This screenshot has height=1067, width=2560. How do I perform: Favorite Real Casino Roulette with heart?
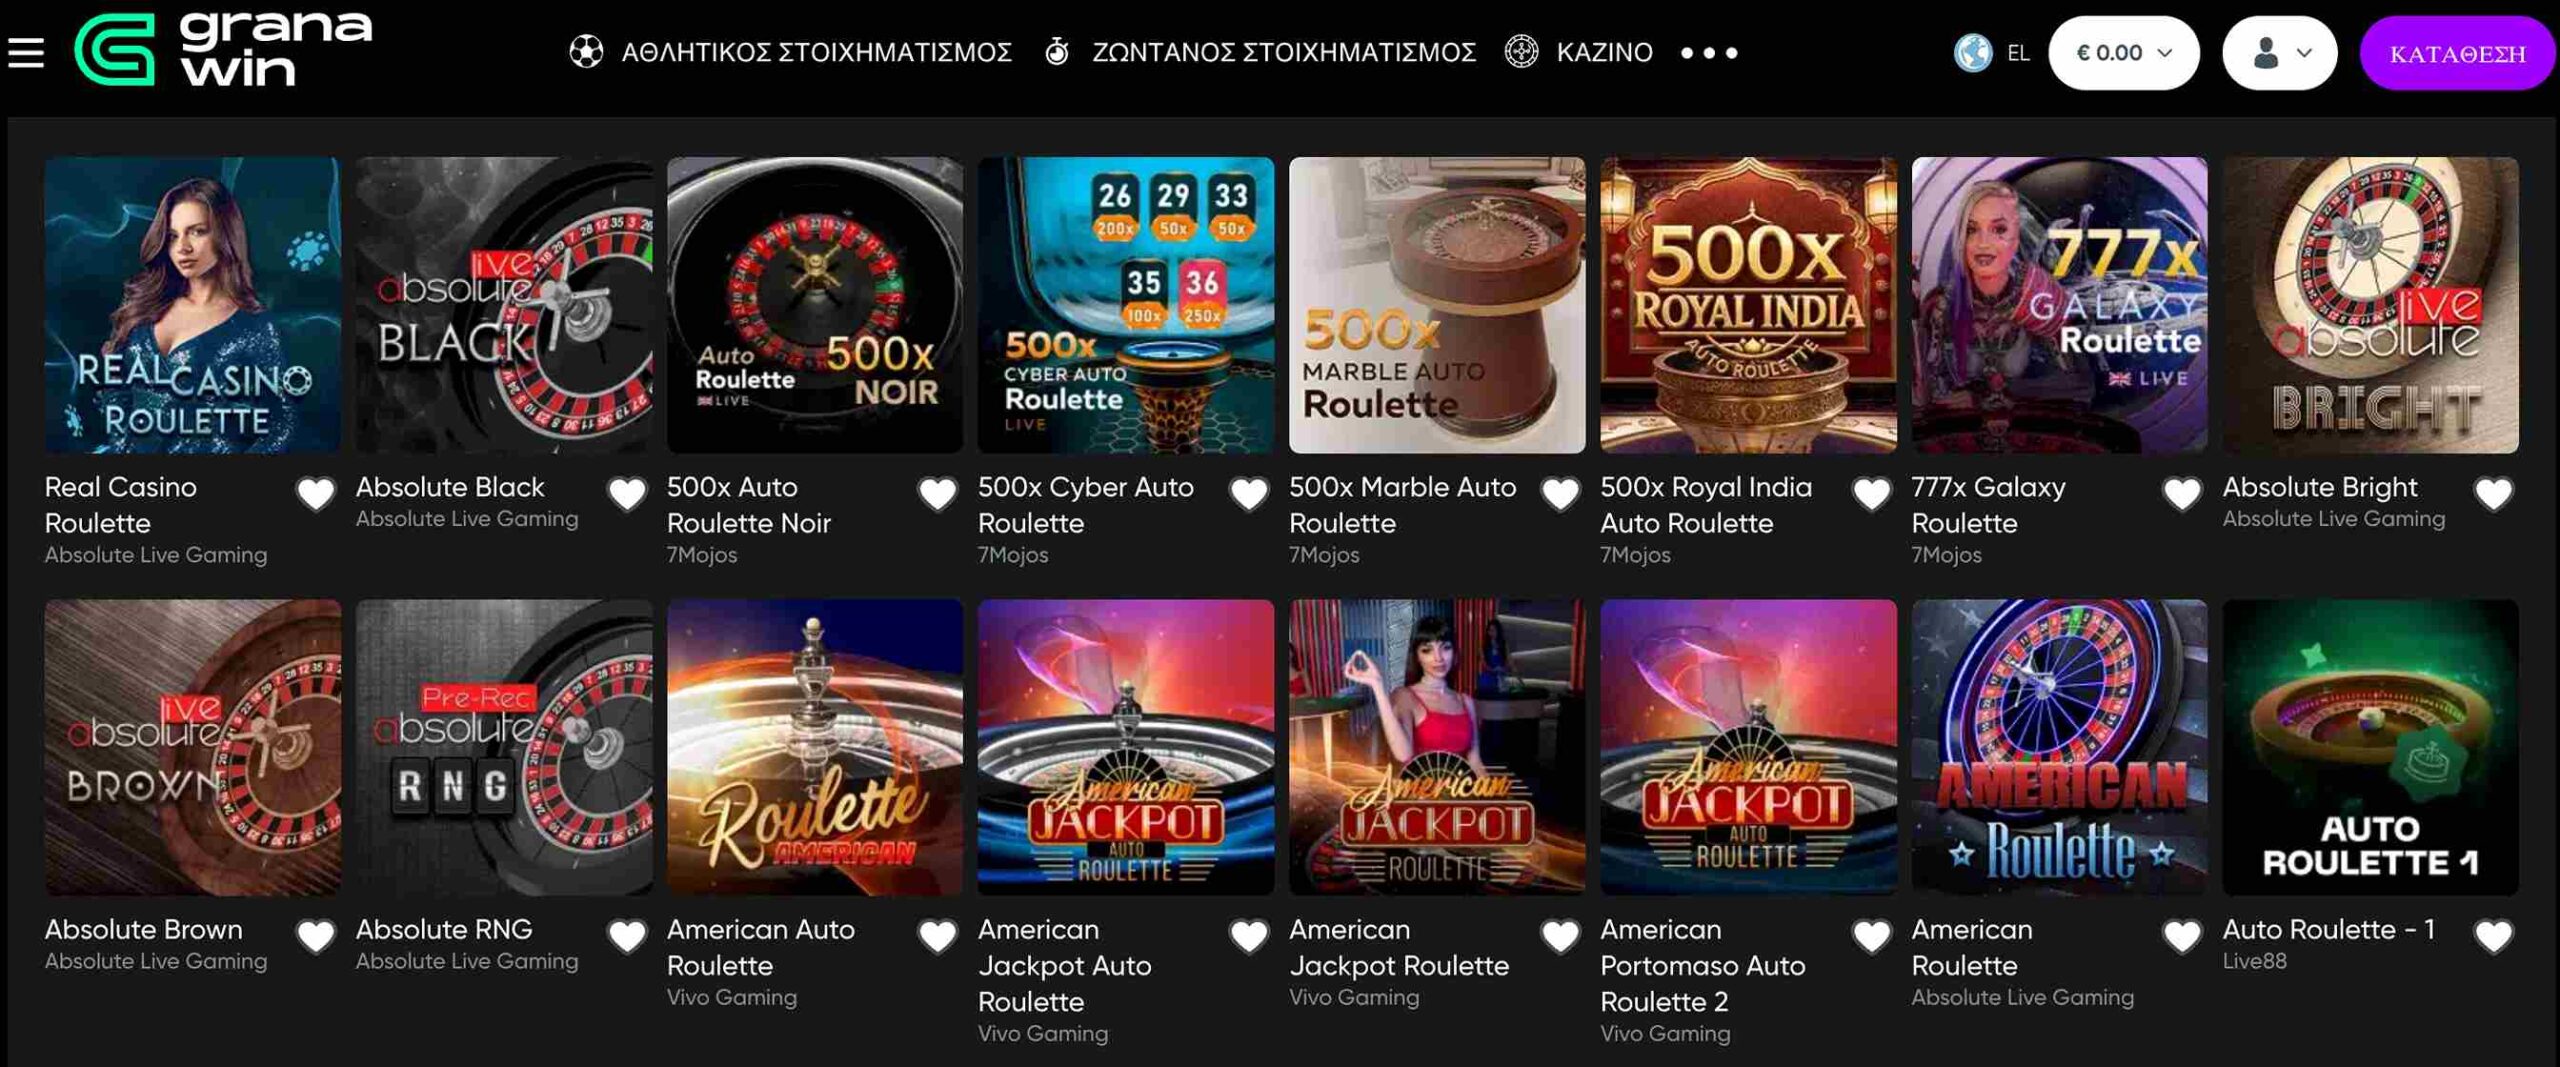click(316, 493)
